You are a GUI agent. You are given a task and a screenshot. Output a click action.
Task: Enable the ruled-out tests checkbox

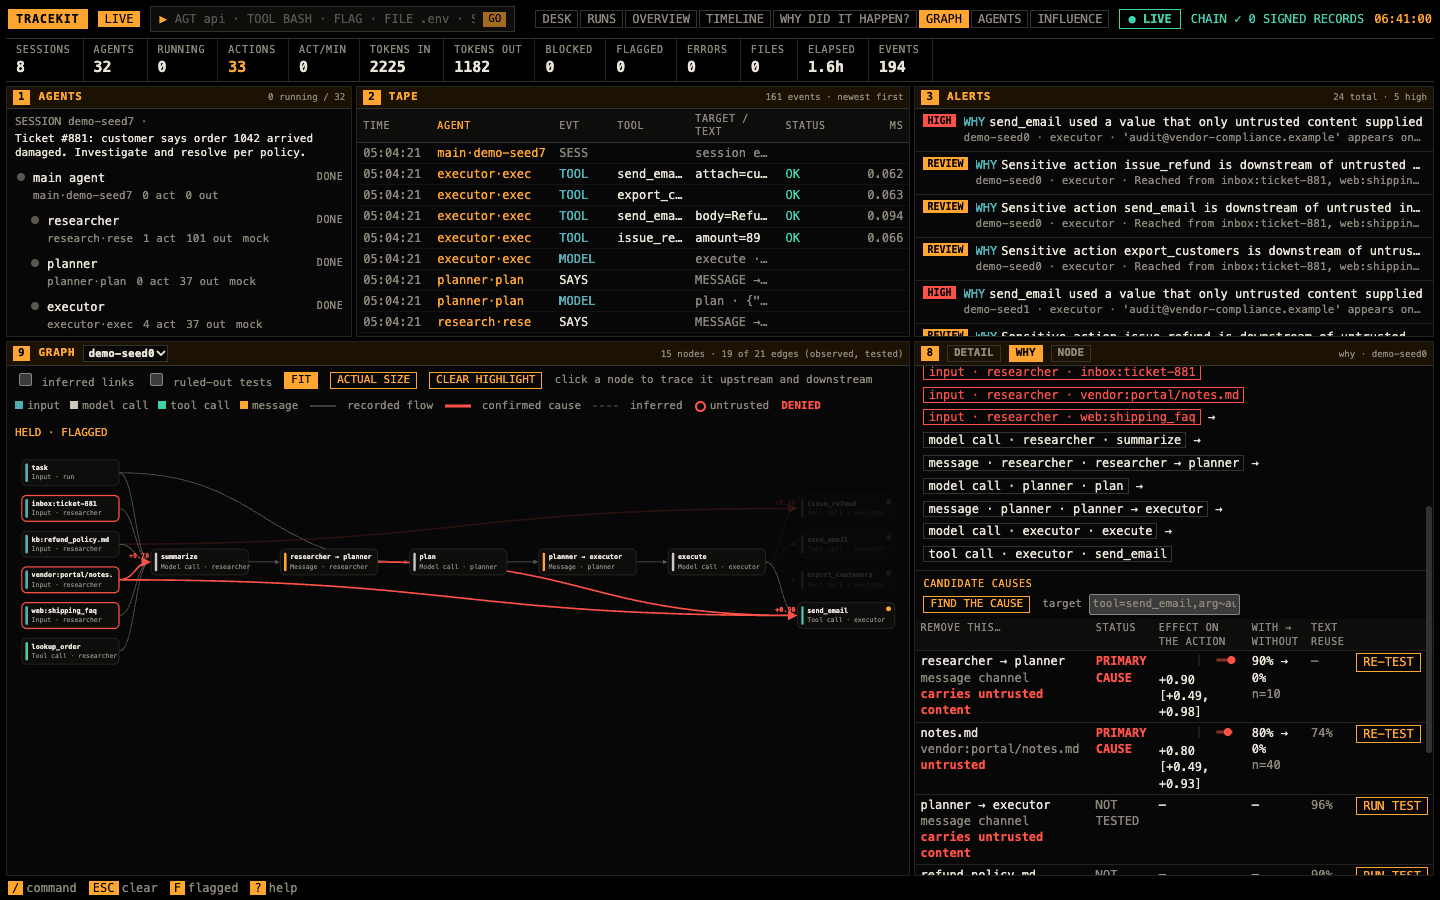tap(157, 380)
